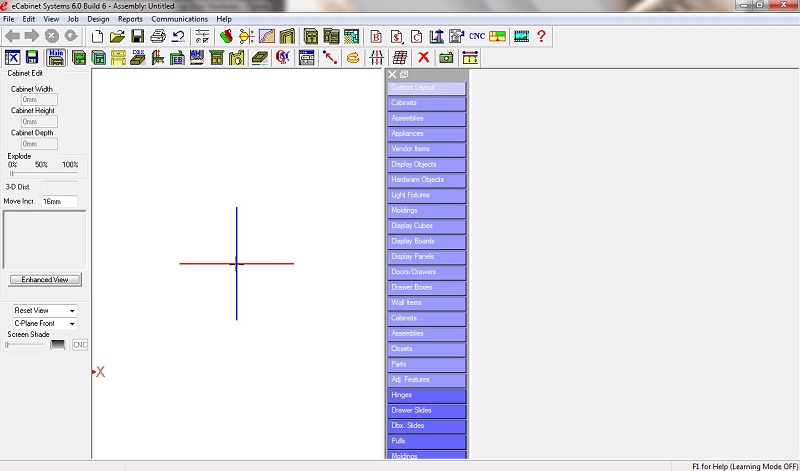Click the Enhanced View button

tap(45, 280)
